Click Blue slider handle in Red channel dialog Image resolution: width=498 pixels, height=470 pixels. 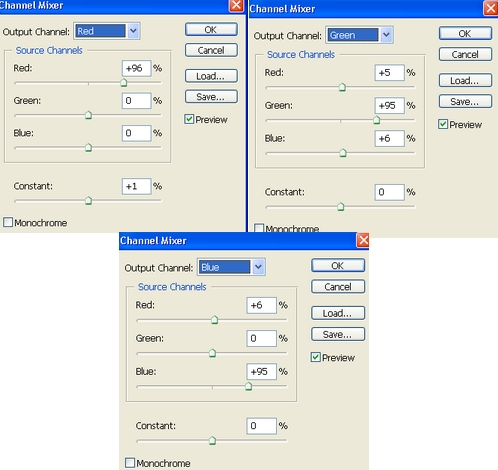click(x=88, y=147)
